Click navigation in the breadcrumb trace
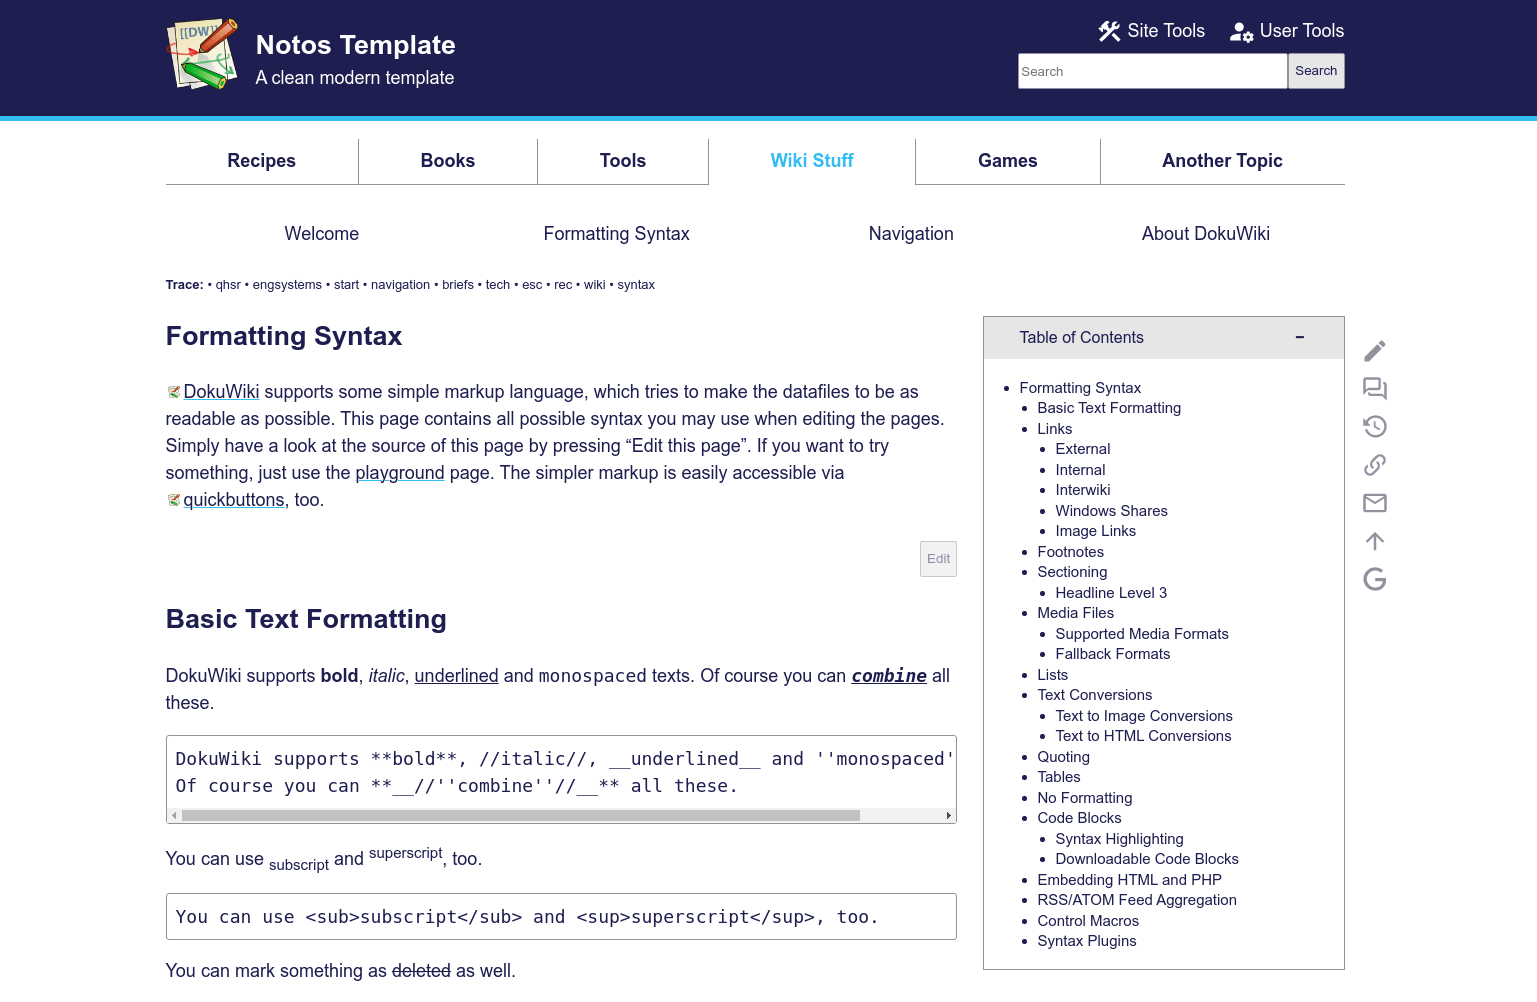1537x1002 pixels. click(x=401, y=285)
